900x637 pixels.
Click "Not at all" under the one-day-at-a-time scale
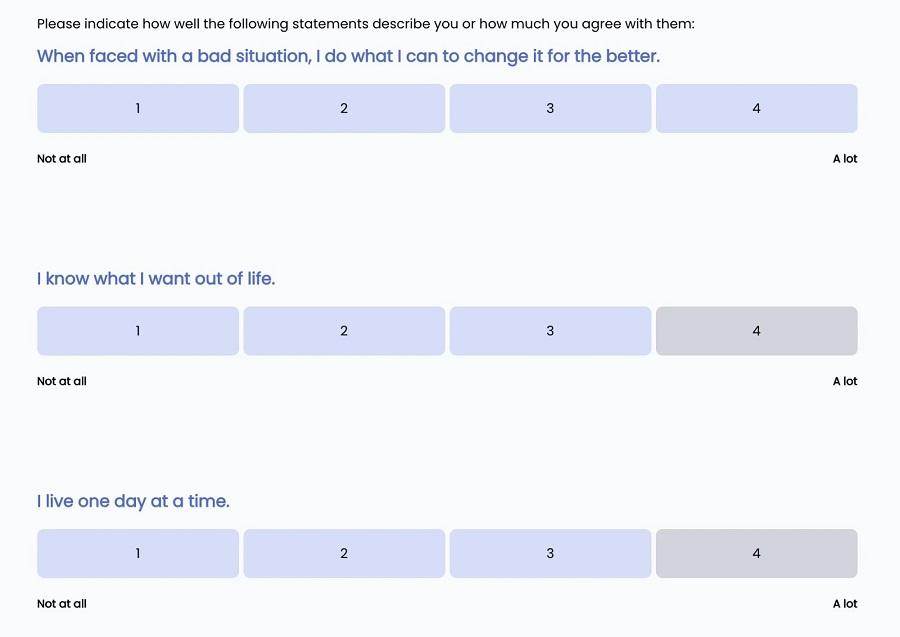(62, 604)
